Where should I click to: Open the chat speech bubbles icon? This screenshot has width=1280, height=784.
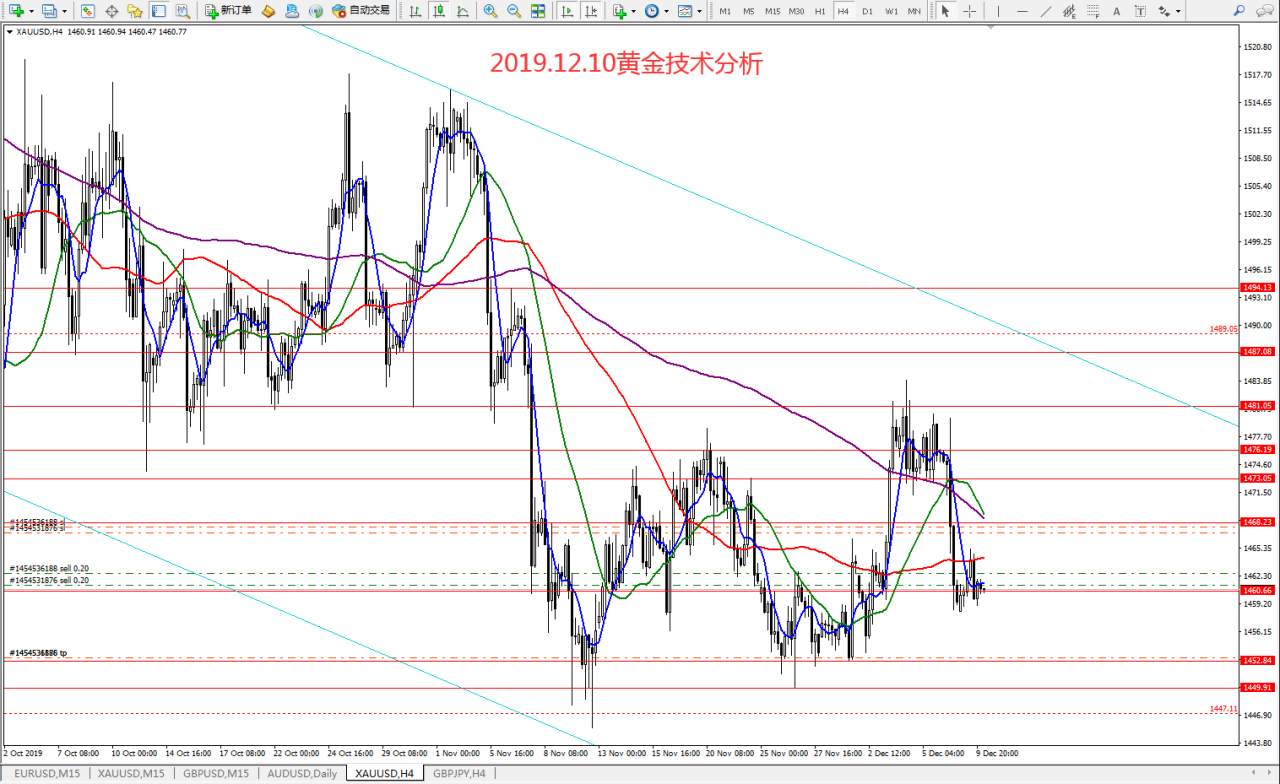pyautogui.click(x=1265, y=10)
